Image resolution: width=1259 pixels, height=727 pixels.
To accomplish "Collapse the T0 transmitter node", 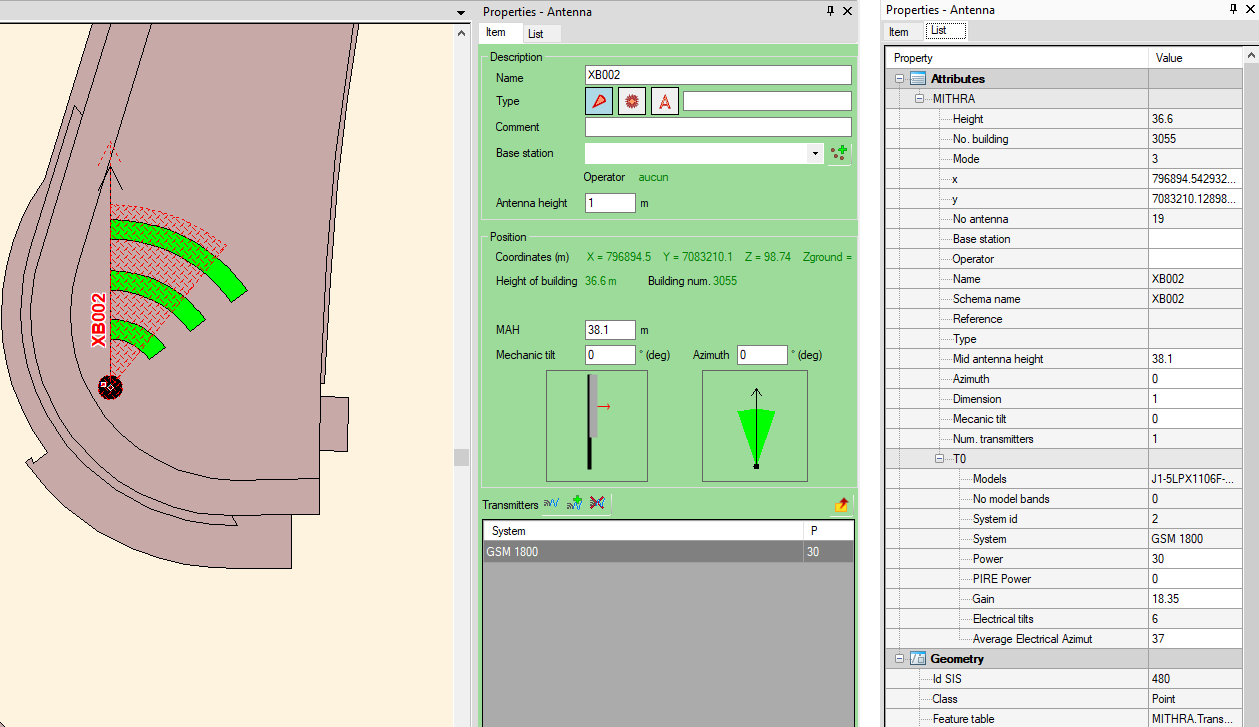I will tap(939, 459).
